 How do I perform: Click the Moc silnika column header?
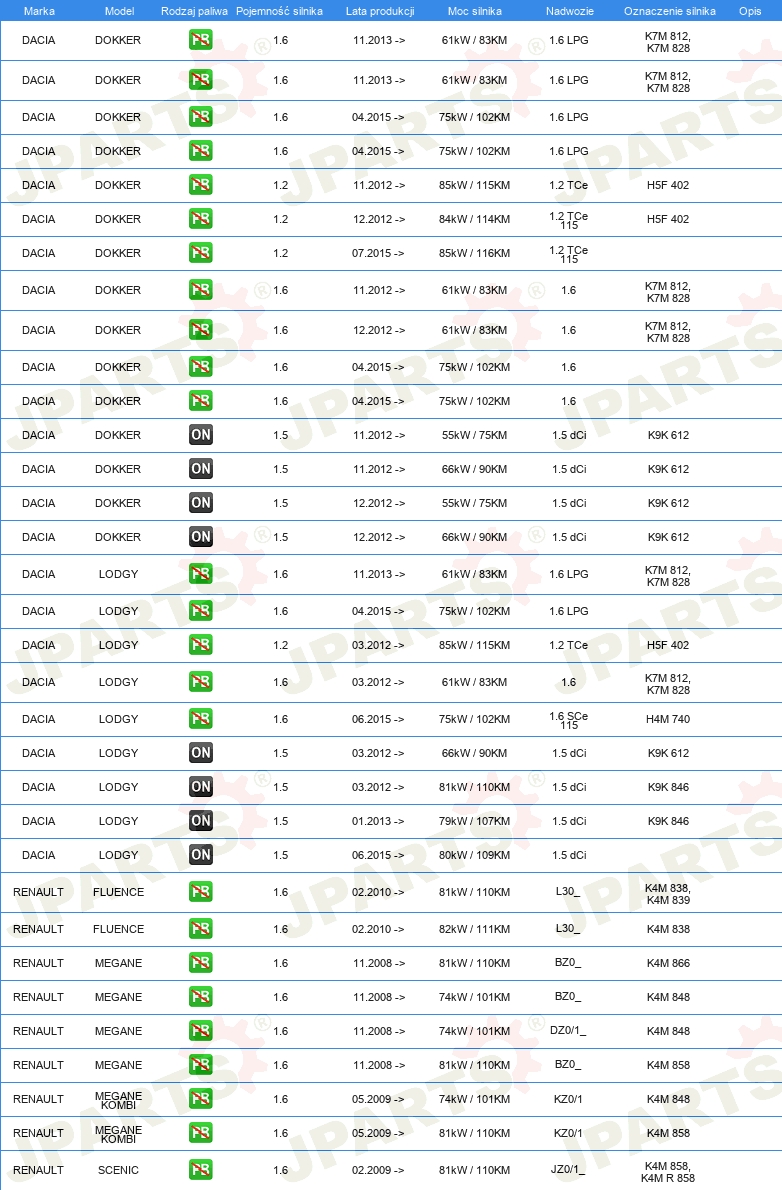(x=475, y=11)
